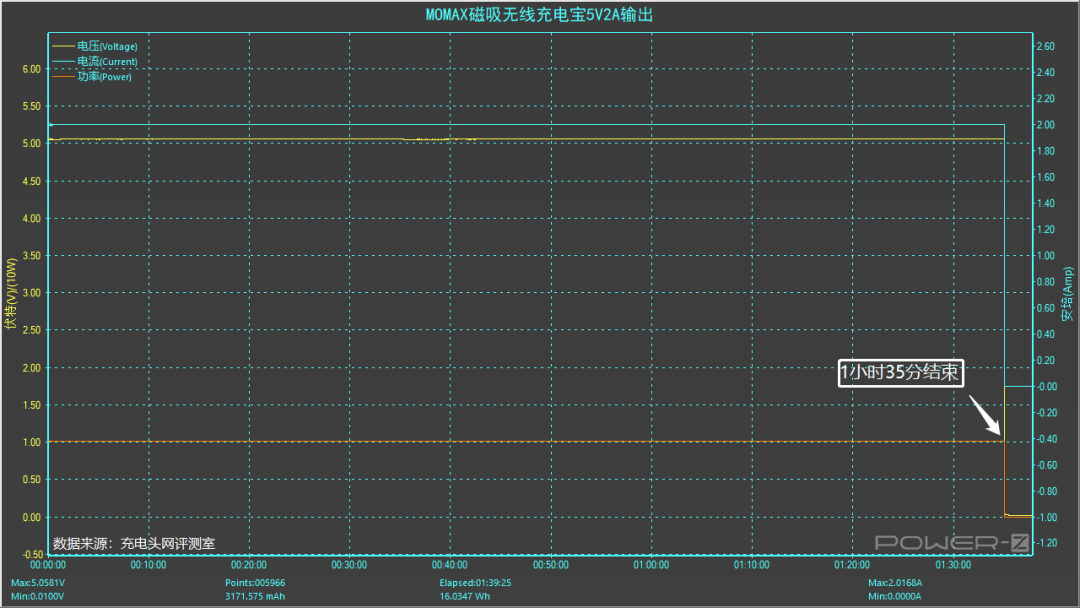Click the 01:00:00 time axis label
This screenshot has height=608, width=1080.
(651, 565)
